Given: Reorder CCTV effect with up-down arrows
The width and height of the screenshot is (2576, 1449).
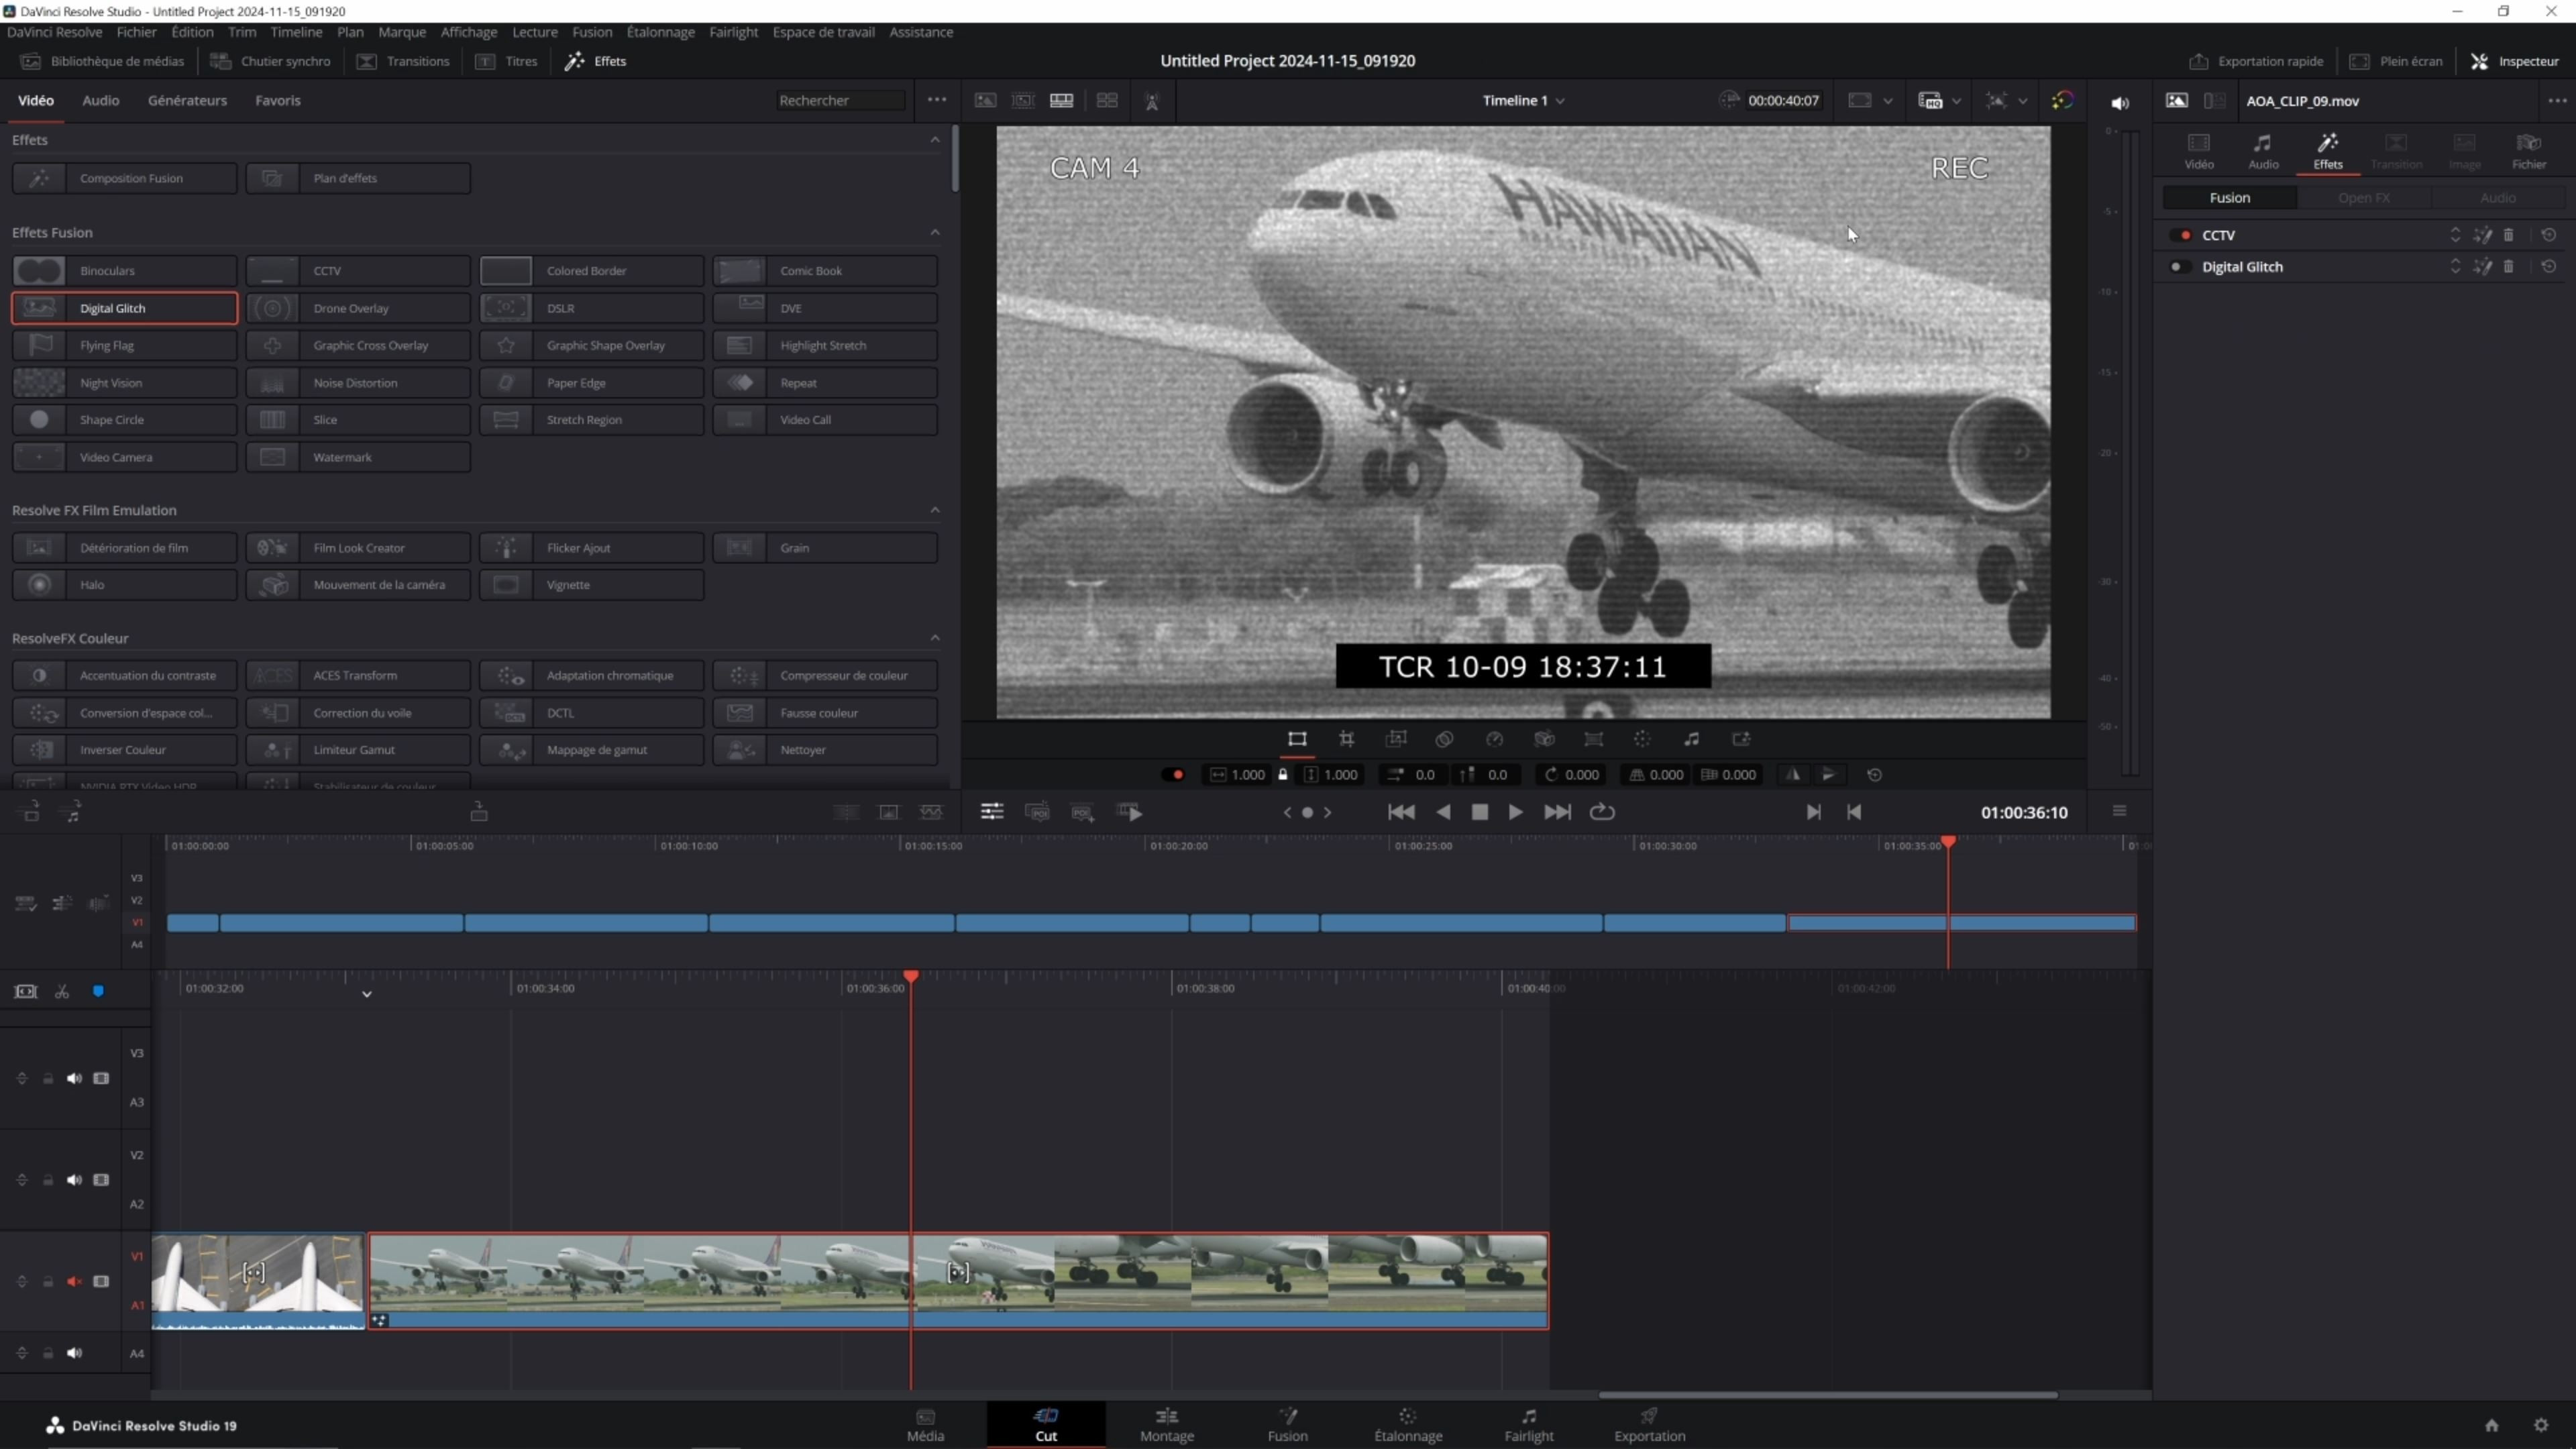Looking at the screenshot, I should tap(2455, 235).
